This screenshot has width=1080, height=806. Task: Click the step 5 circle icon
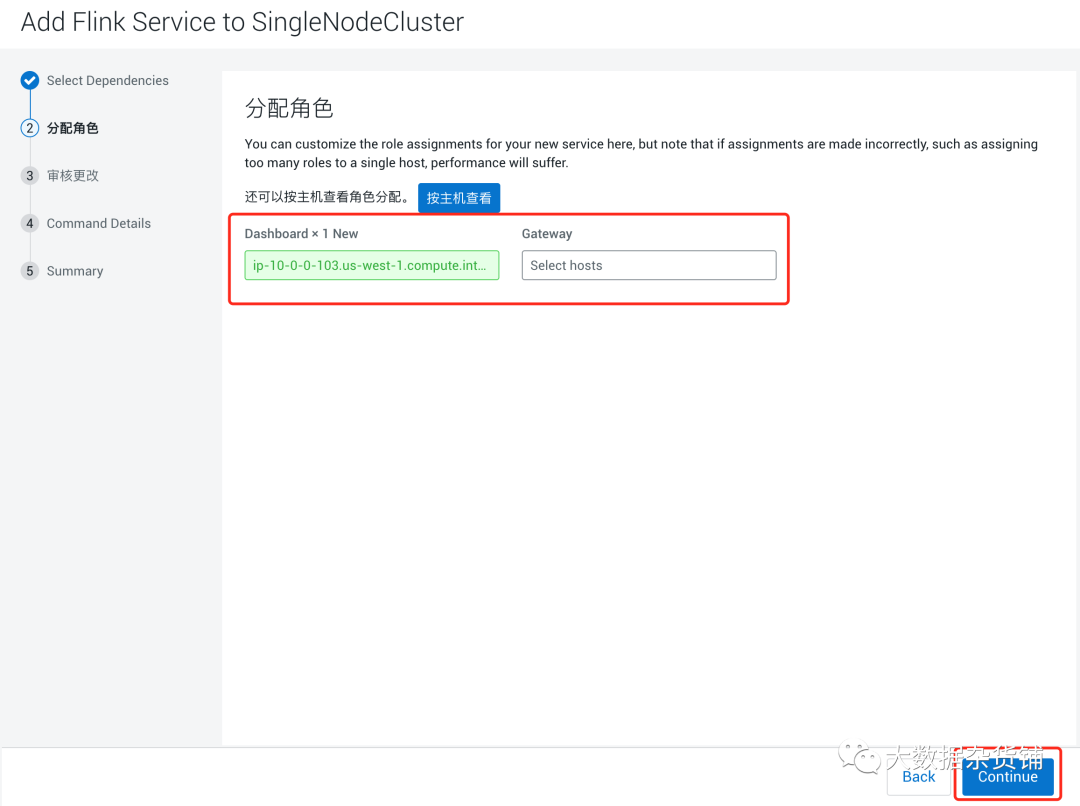click(30, 271)
